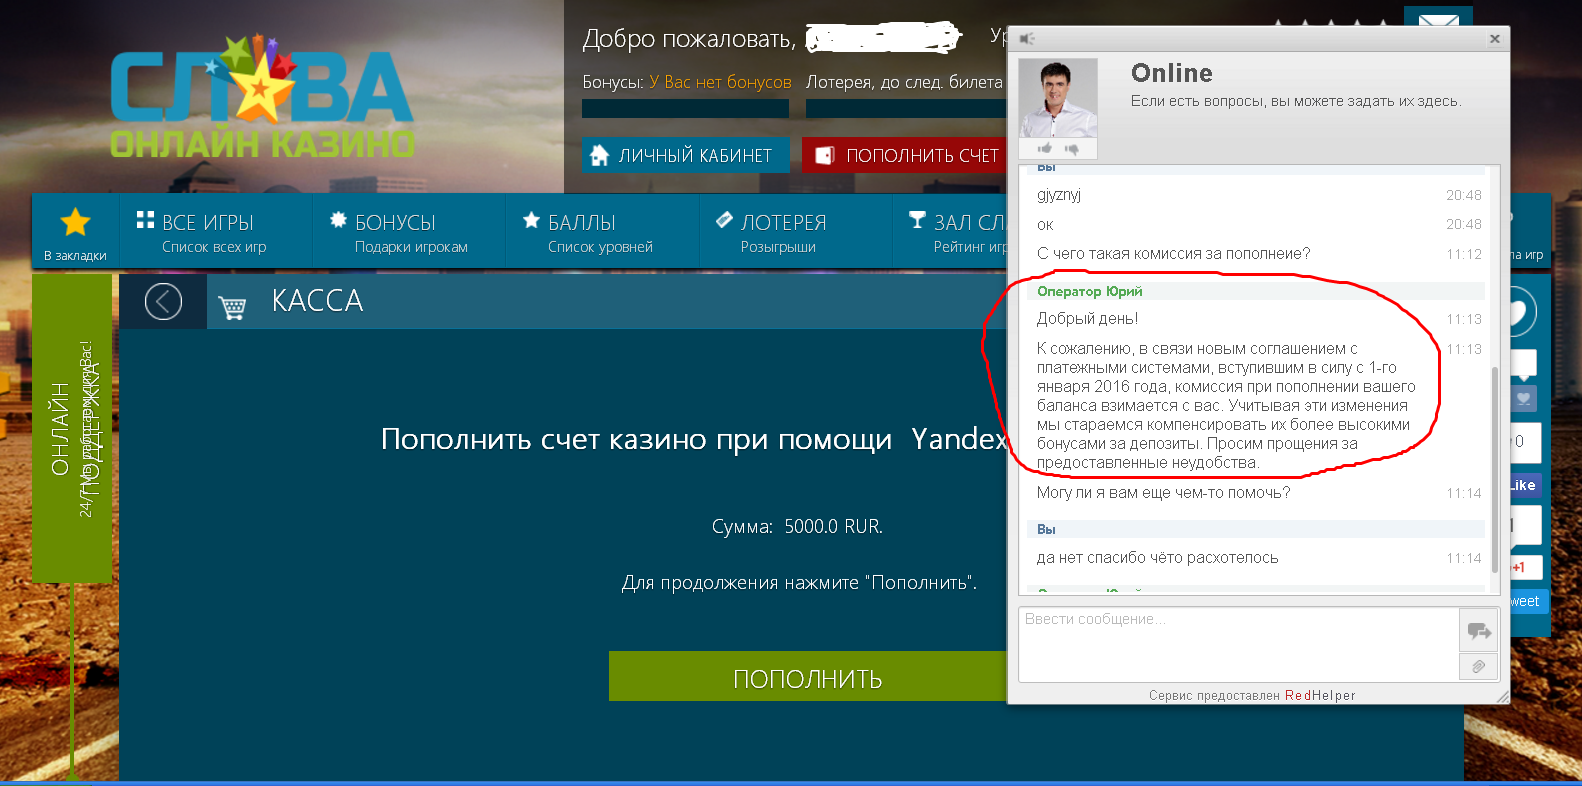Click the Google +1 share button

[x=1524, y=567]
